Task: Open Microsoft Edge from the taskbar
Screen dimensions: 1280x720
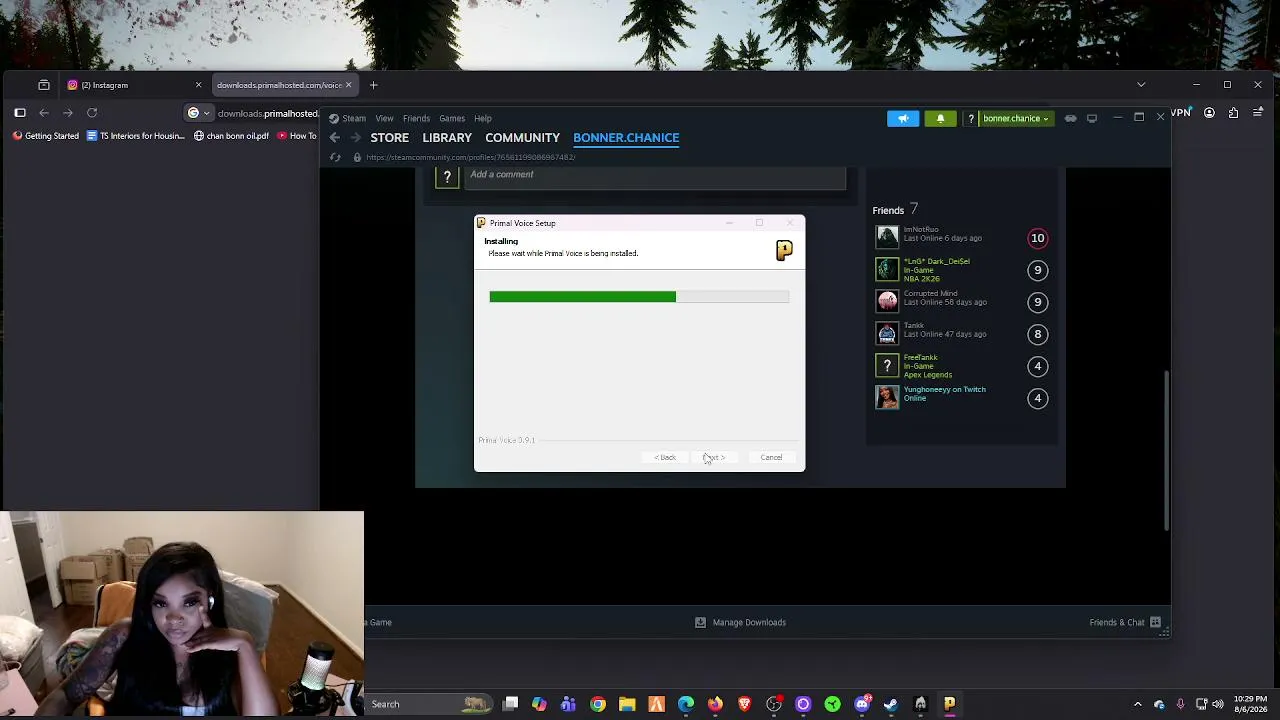Action: click(686, 704)
